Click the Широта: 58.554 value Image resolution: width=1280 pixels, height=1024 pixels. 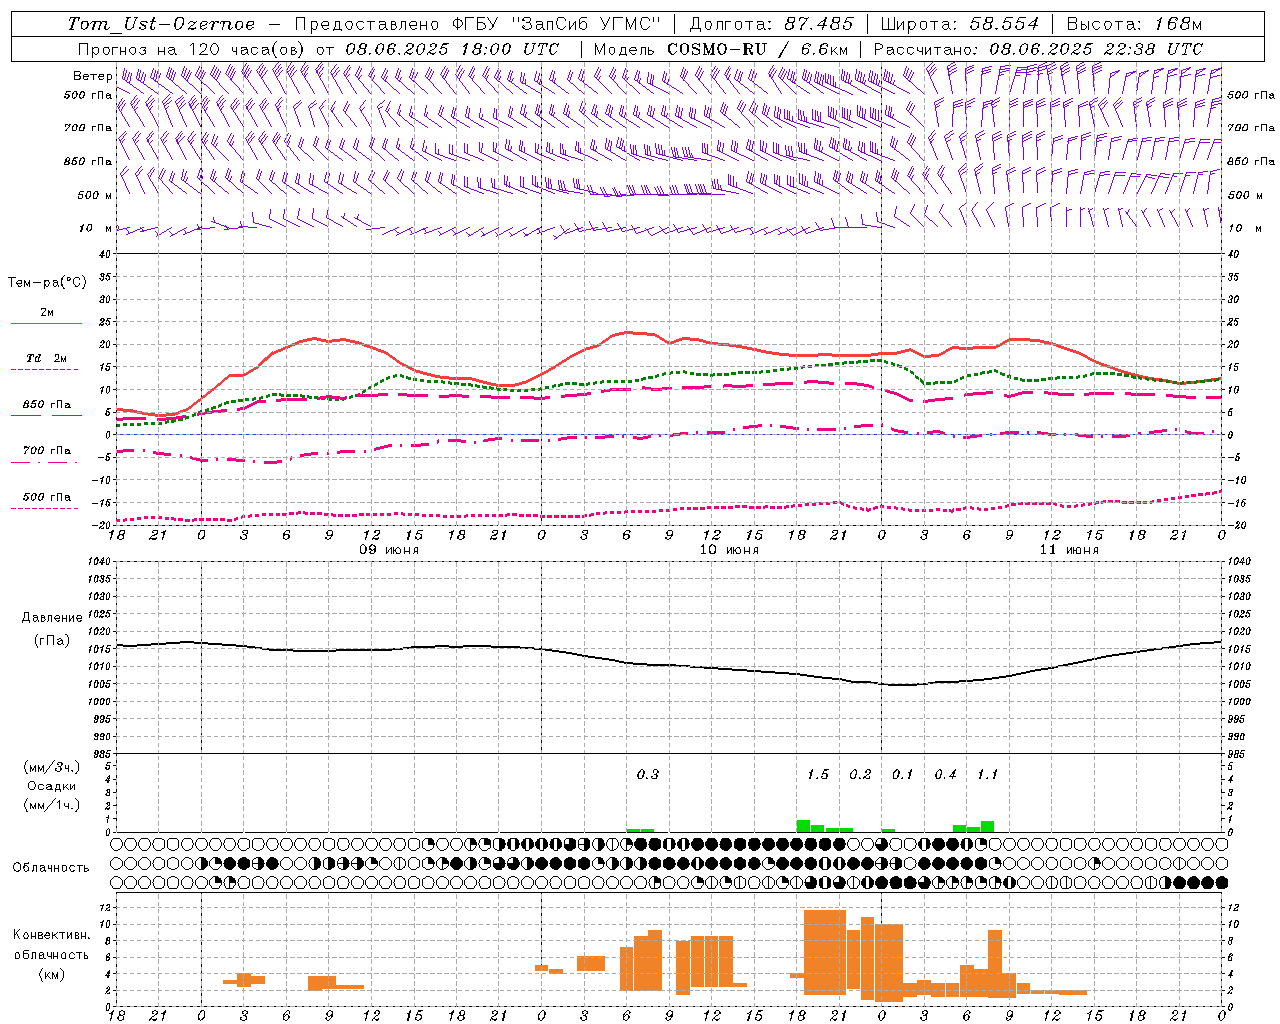point(959,24)
